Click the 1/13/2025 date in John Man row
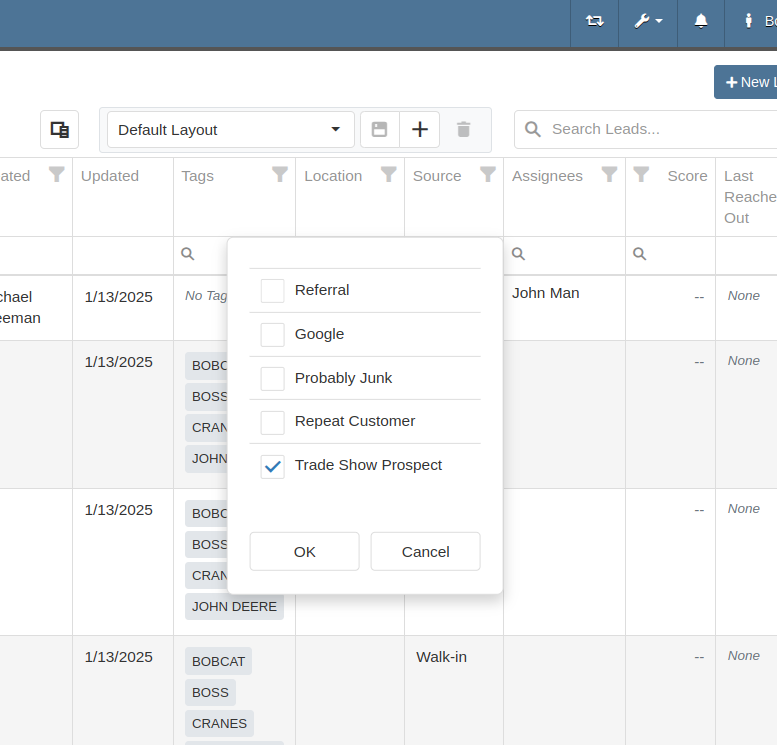777x745 pixels. click(x=118, y=297)
